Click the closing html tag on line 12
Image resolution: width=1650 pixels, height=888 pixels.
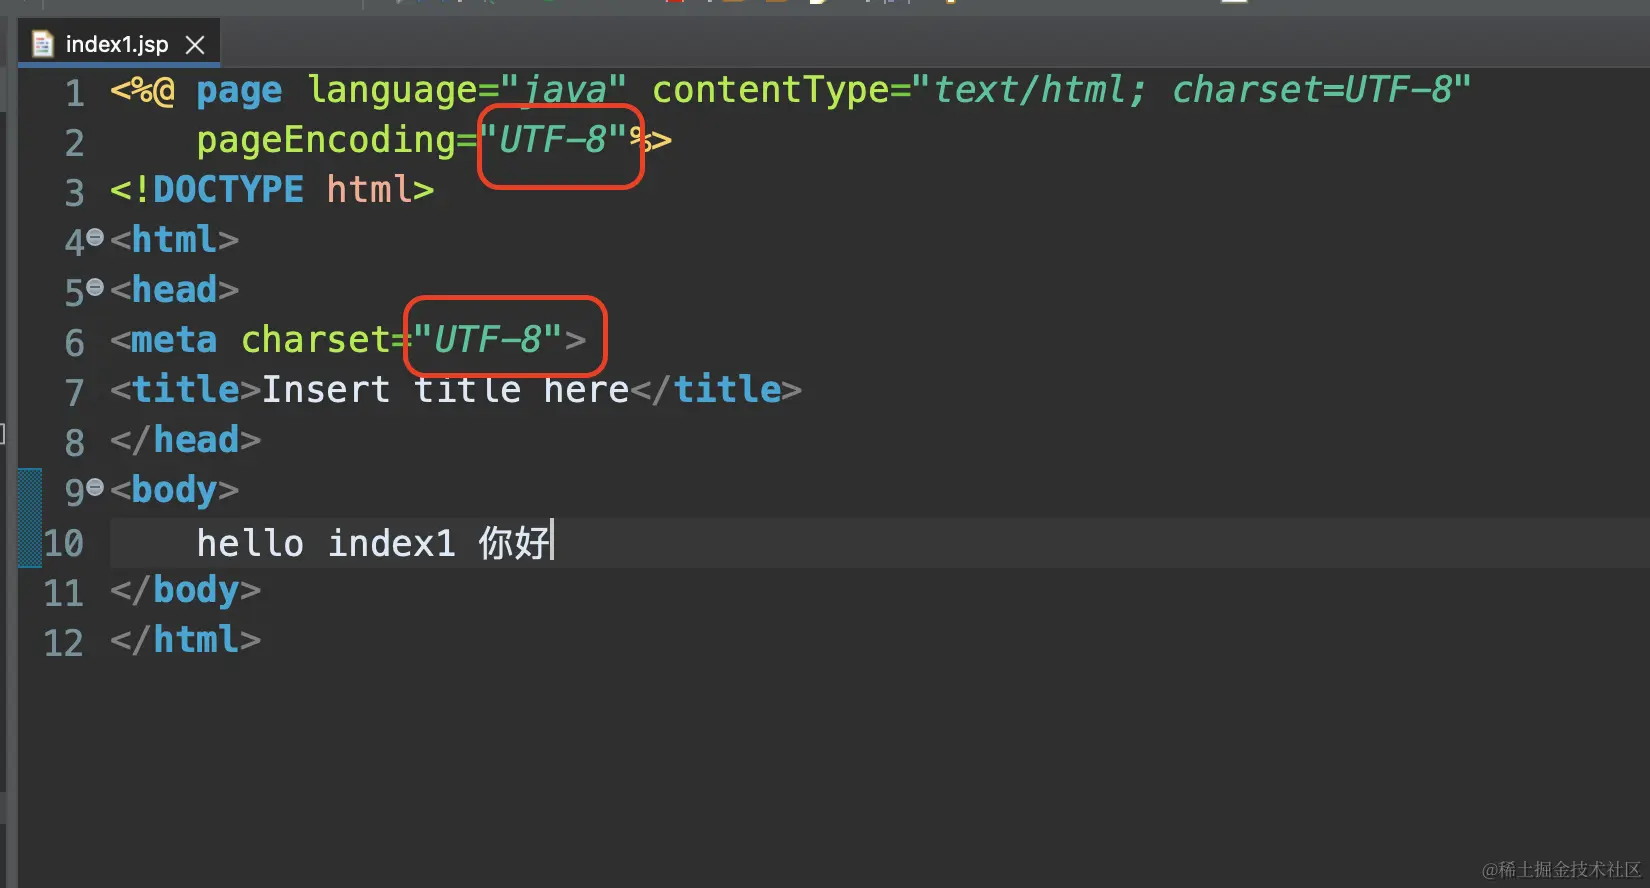point(186,640)
